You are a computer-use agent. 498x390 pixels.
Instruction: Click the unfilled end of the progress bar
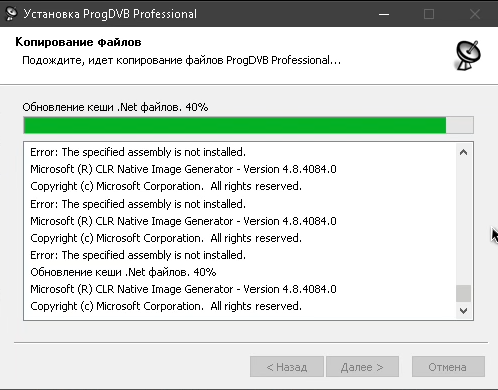[x=459, y=125]
